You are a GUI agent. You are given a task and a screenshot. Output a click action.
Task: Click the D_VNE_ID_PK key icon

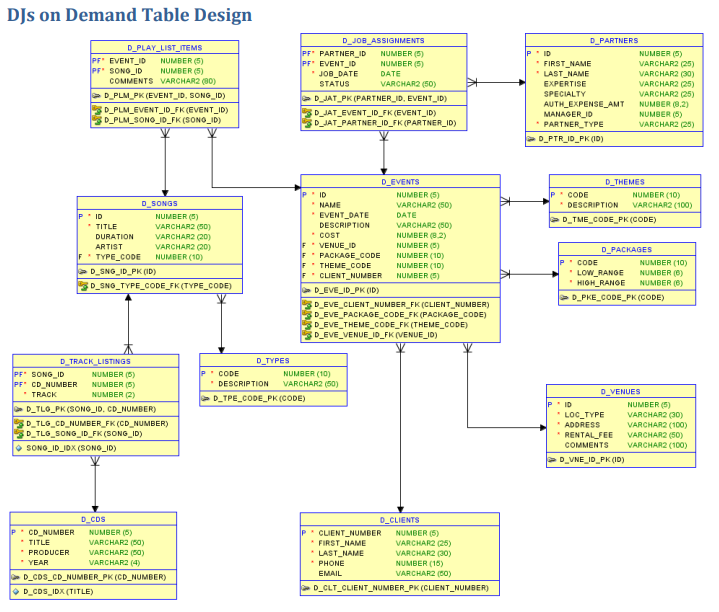[552, 460]
